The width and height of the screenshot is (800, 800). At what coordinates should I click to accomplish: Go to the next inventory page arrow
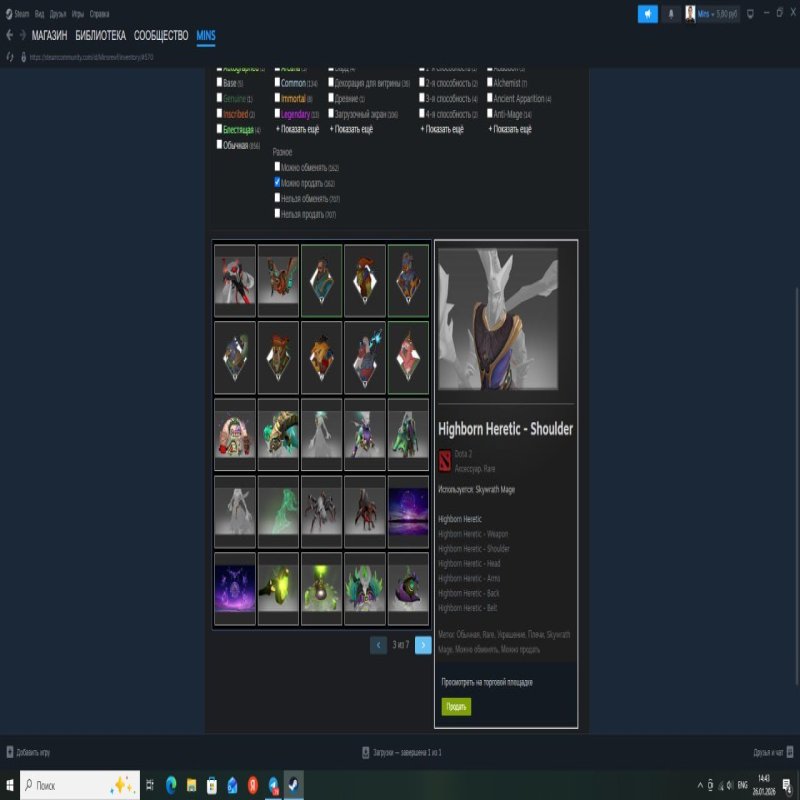click(423, 645)
